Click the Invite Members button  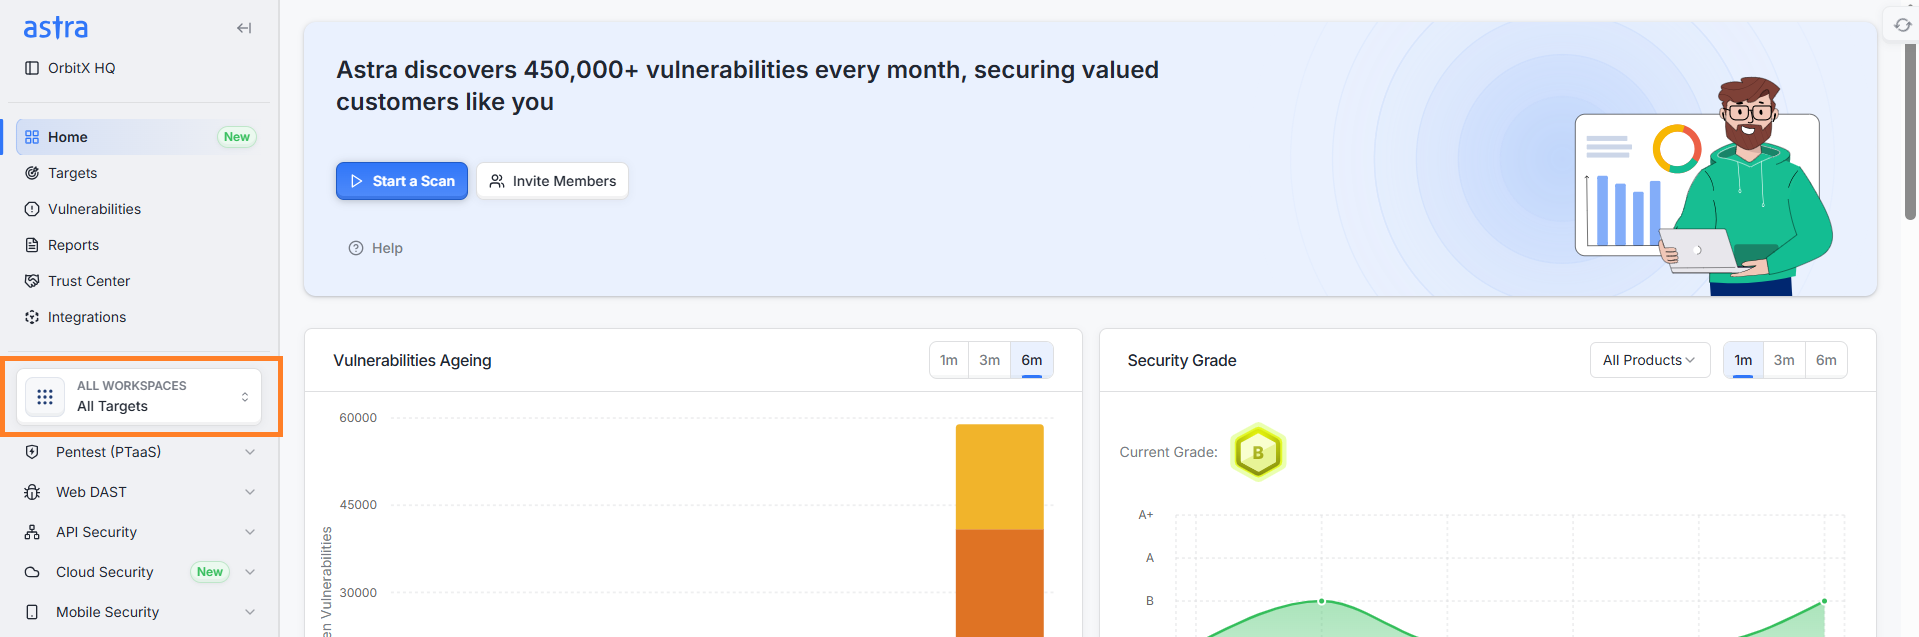click(552, 181)
